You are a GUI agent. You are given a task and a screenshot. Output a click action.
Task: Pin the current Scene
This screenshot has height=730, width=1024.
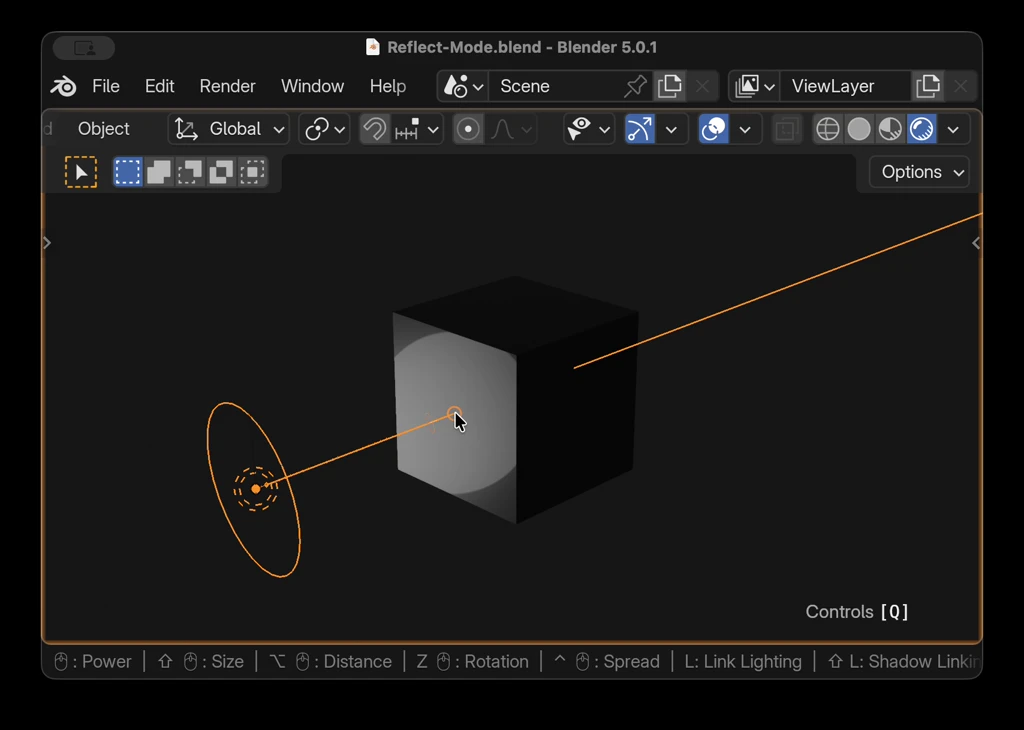tap(635, 87)
